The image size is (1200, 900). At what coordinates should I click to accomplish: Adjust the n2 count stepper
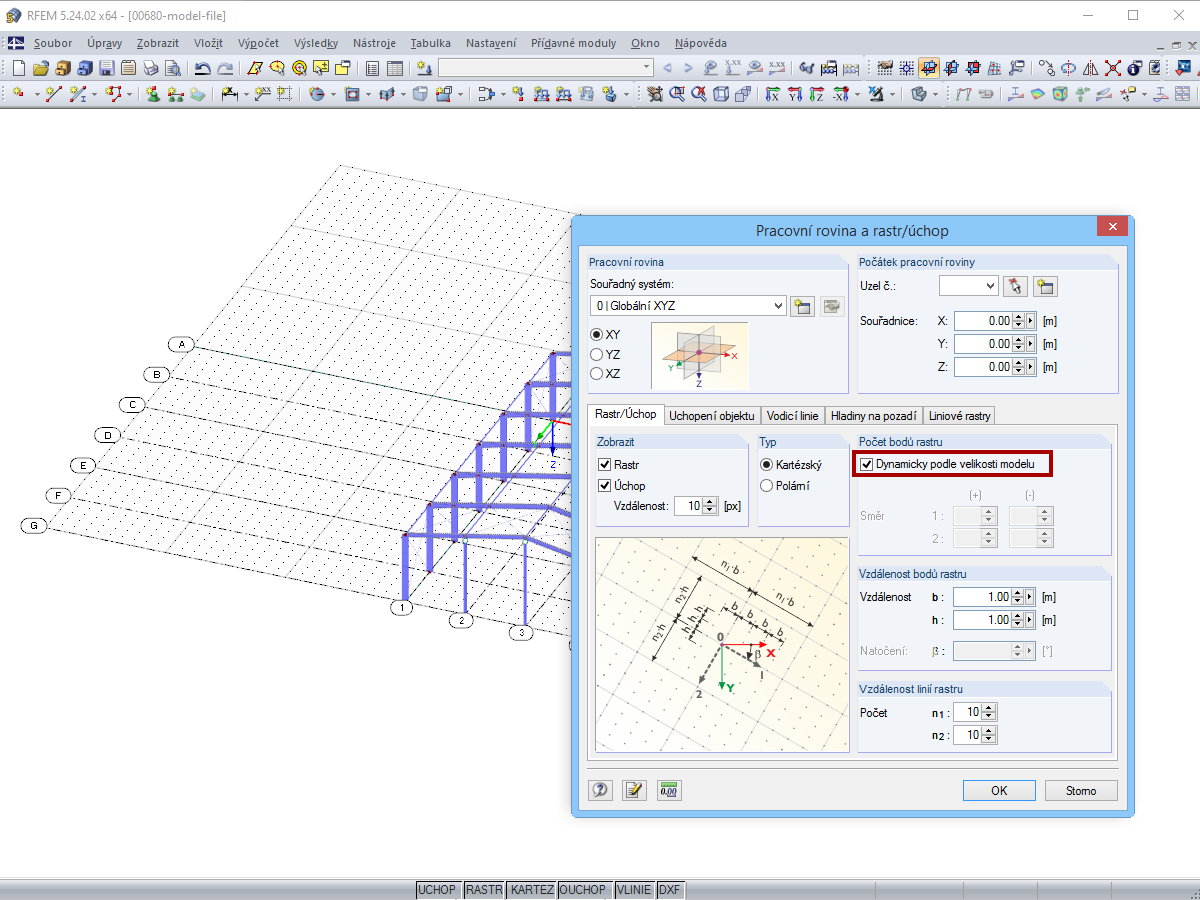(x=989, y=735)
